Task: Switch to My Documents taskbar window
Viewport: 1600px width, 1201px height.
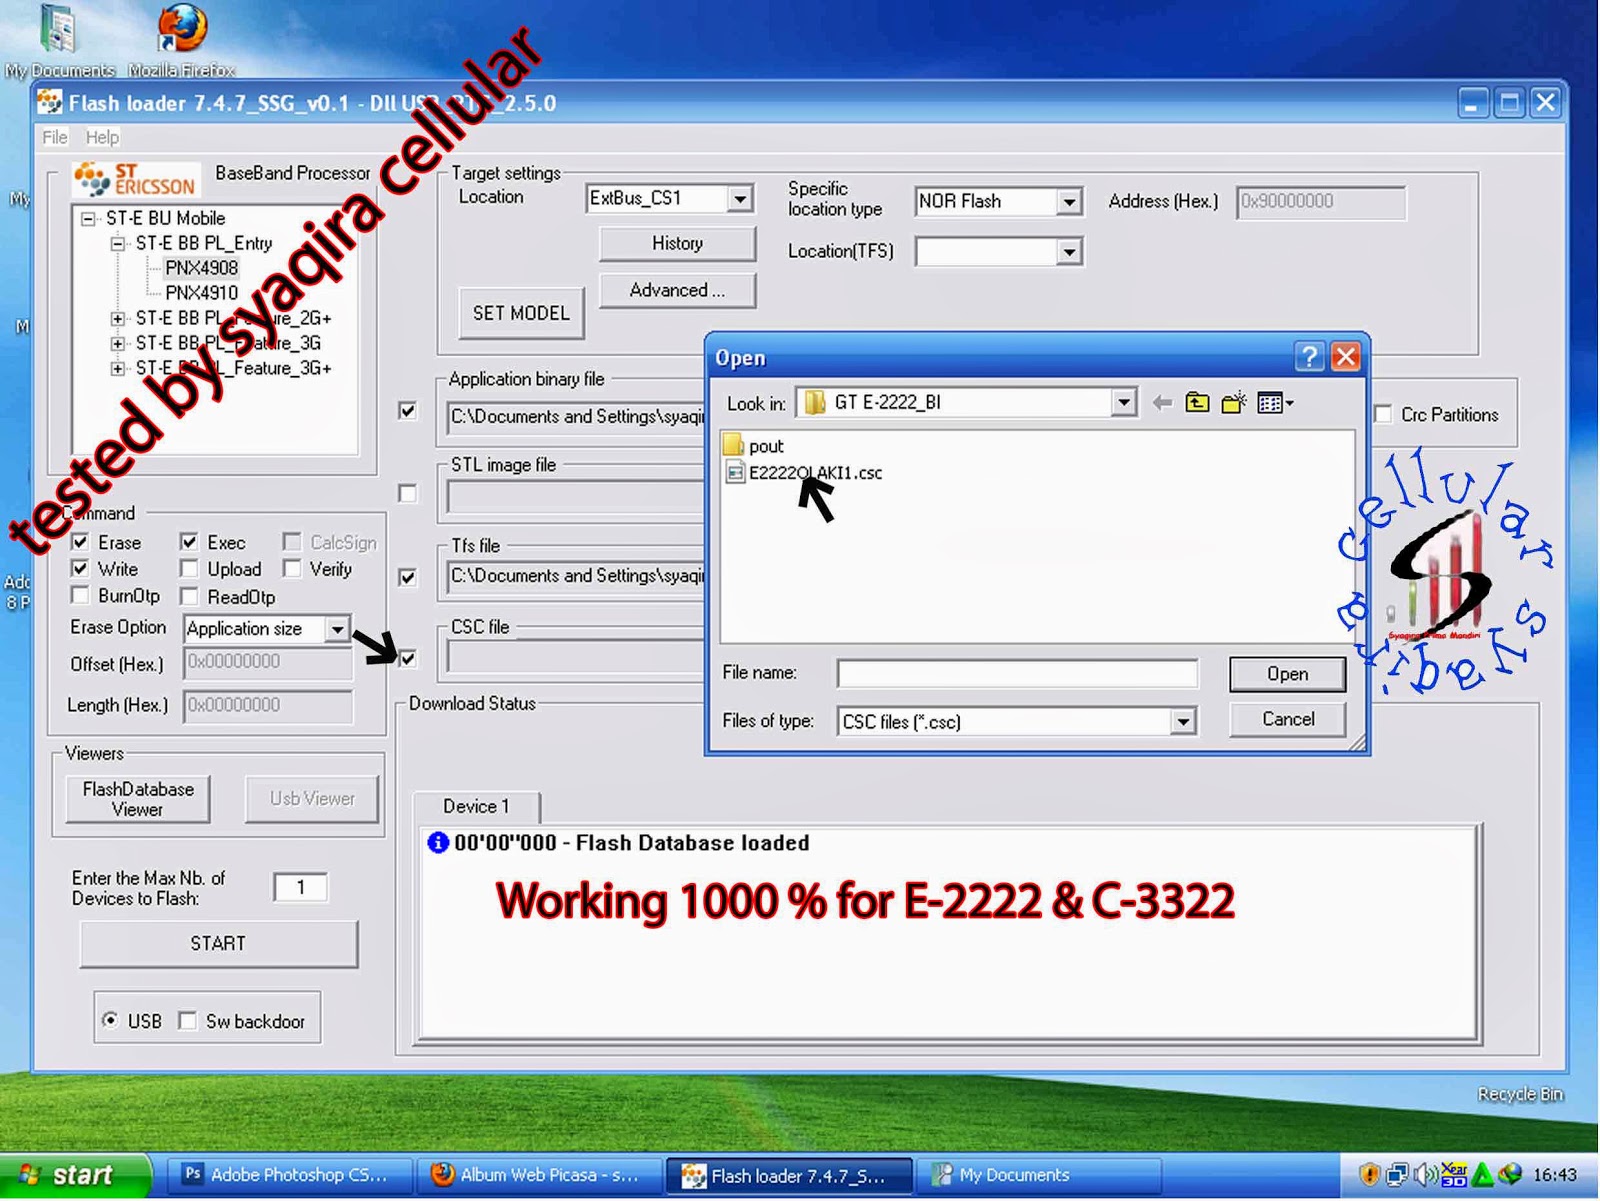Action: (x=1040, y=1175)
